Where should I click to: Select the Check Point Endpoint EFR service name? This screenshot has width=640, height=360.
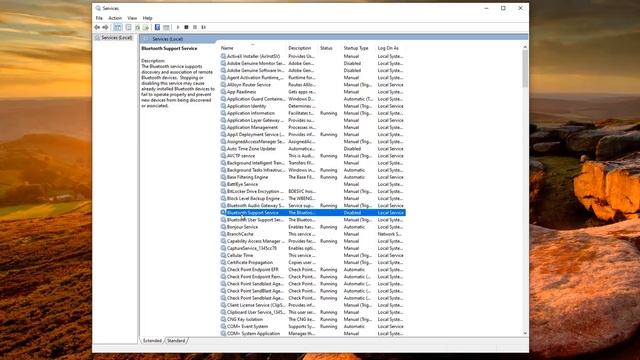click(x=252, y=270)
